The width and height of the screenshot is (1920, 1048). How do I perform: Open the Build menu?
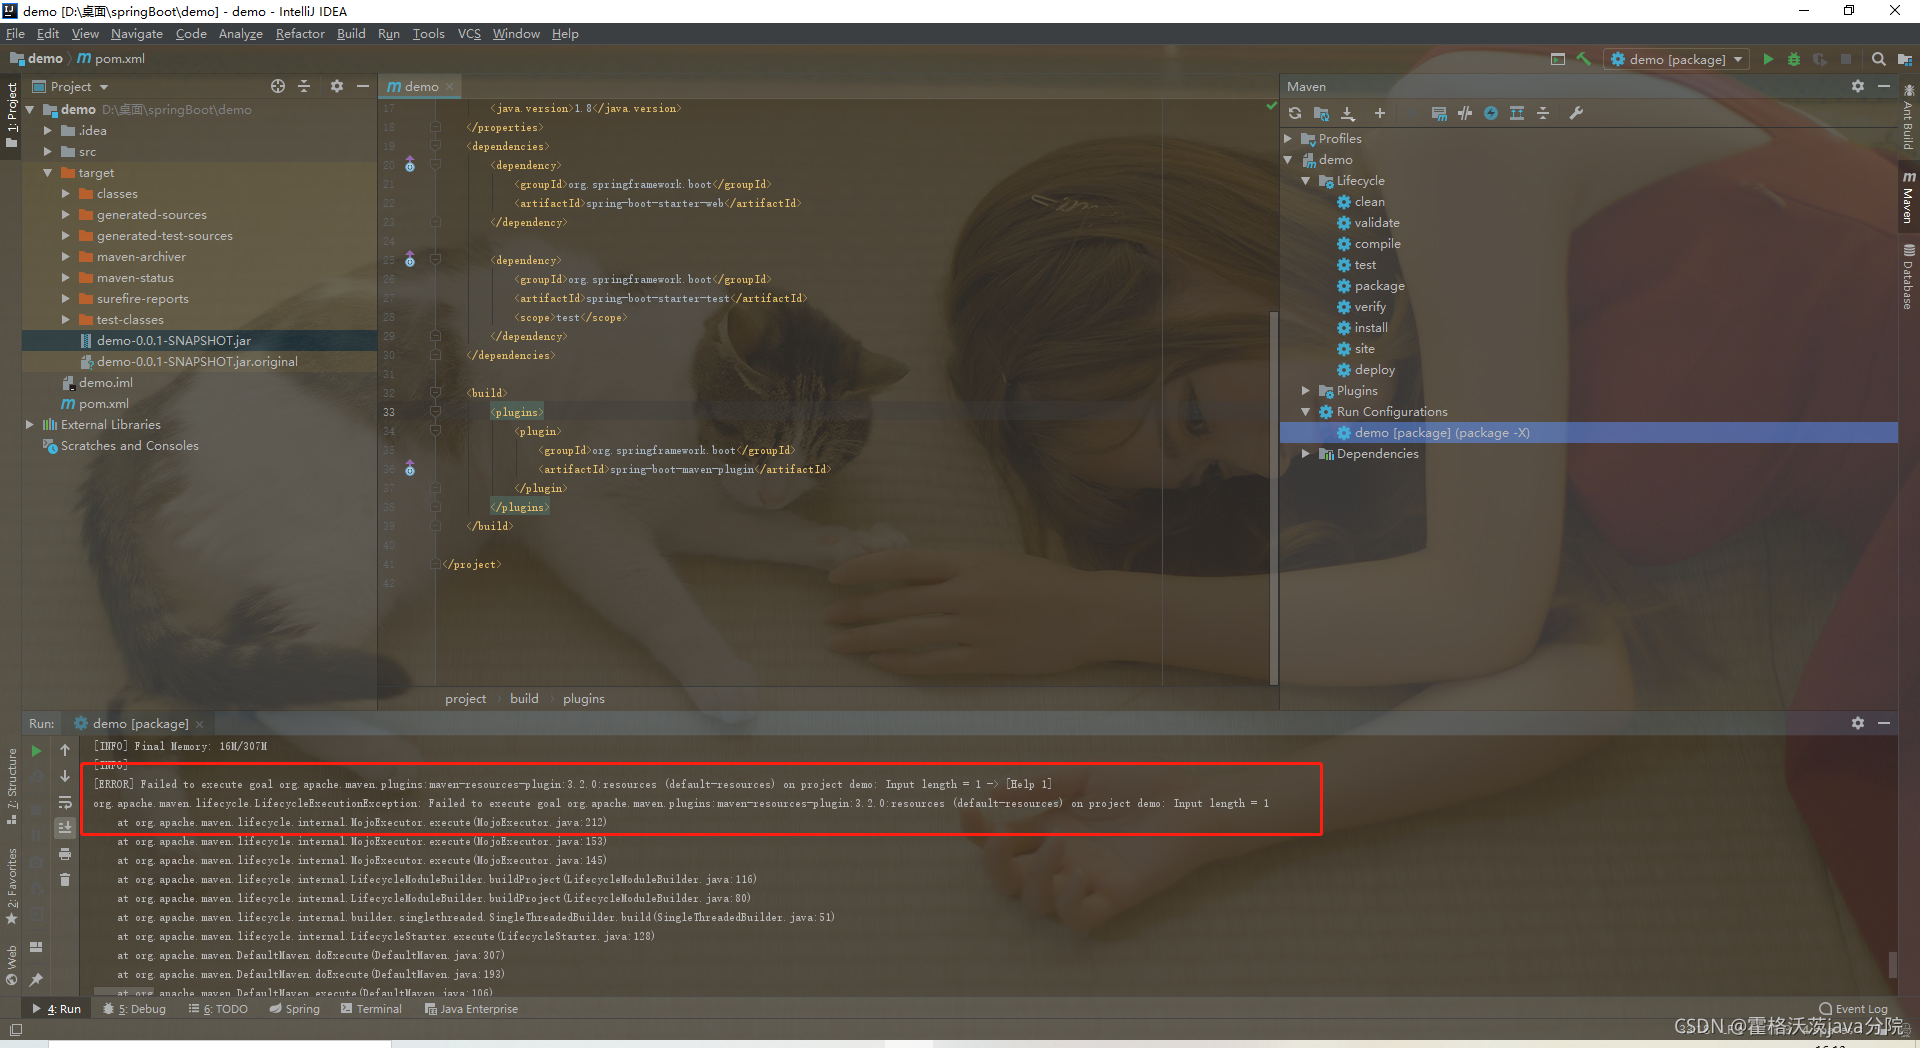click(x=351, y=34)
